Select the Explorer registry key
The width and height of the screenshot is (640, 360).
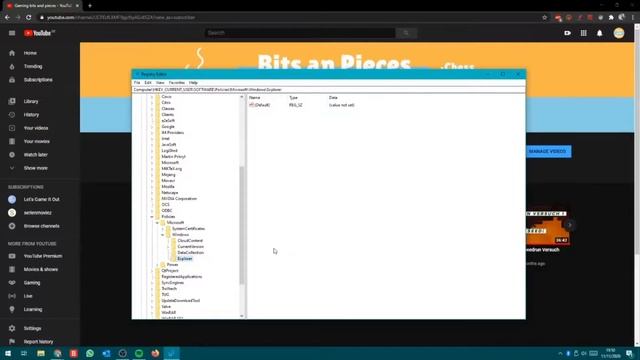[184, 259]
